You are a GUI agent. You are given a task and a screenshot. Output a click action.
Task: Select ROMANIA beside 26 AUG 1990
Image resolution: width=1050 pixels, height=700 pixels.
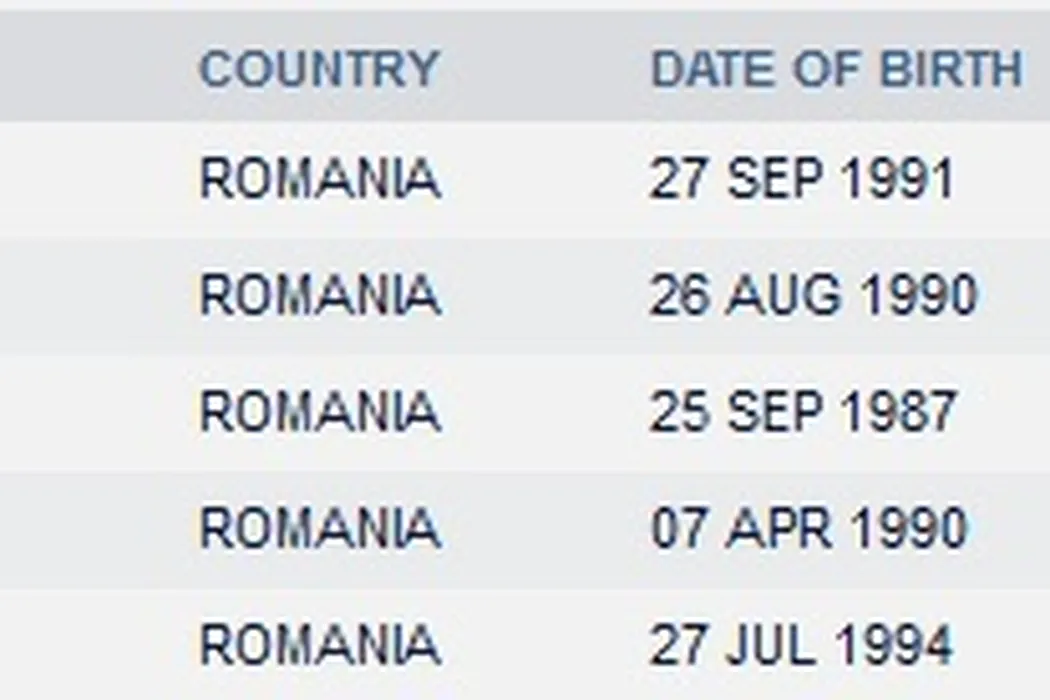tap(320, 296)
